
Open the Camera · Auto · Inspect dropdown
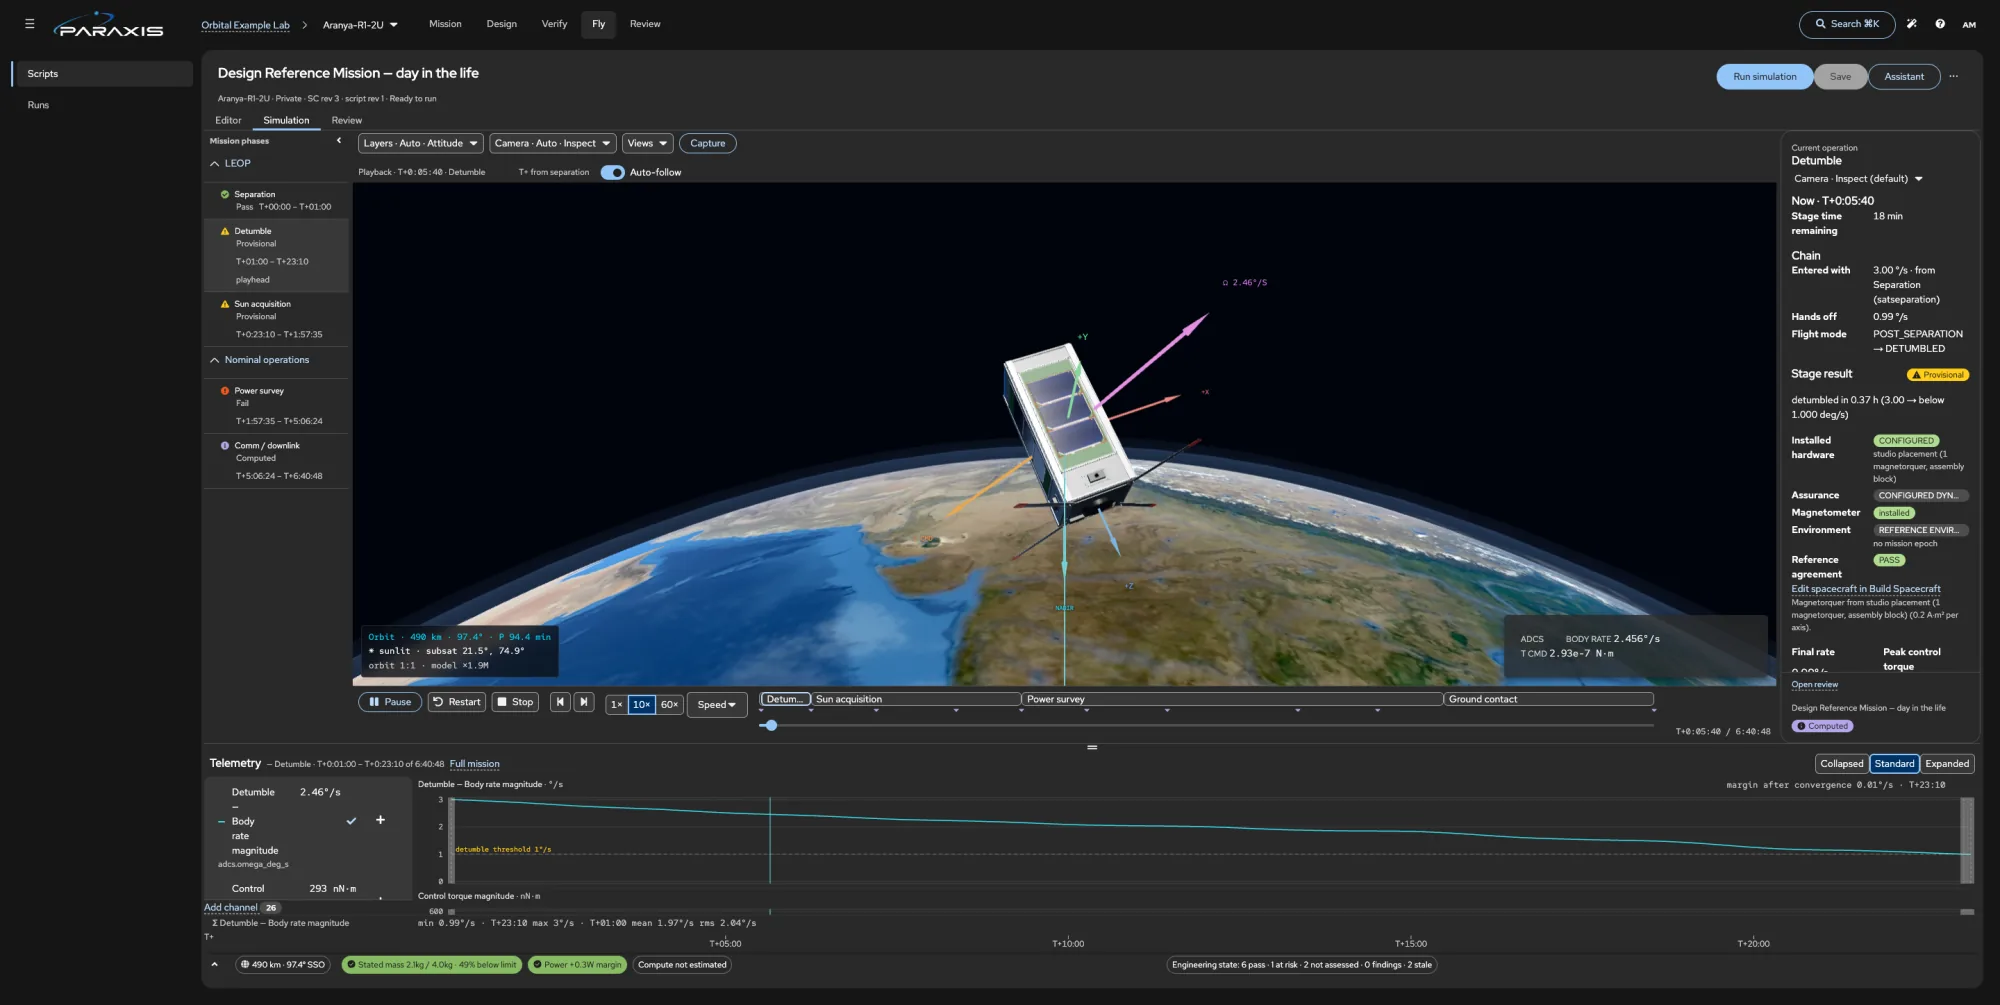(x=552, y=143)
